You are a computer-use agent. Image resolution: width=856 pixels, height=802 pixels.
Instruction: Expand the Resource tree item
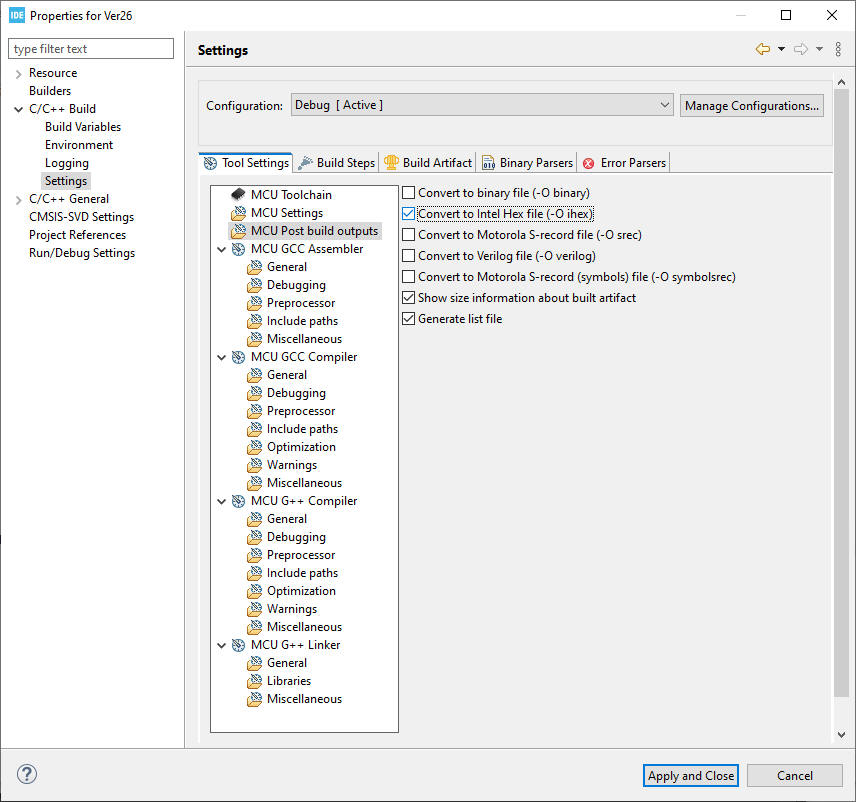click(x=18, y=73)
